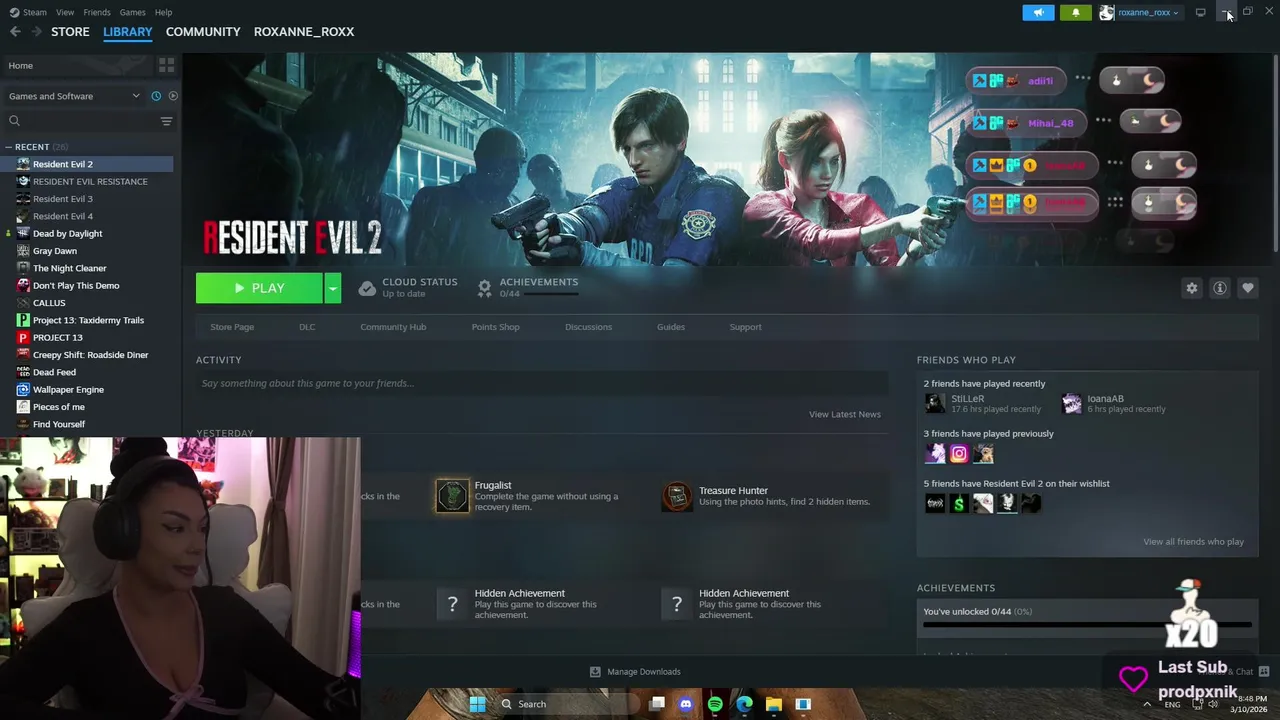Image resolution: width=1280 pixels, height=720 pixels.
Task: Click the Steam logo menu
Action: click(14, 12)
